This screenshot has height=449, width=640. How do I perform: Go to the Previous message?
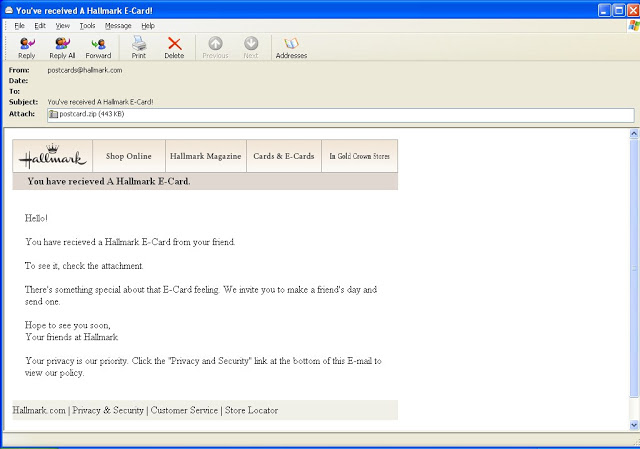pos(215,48)
